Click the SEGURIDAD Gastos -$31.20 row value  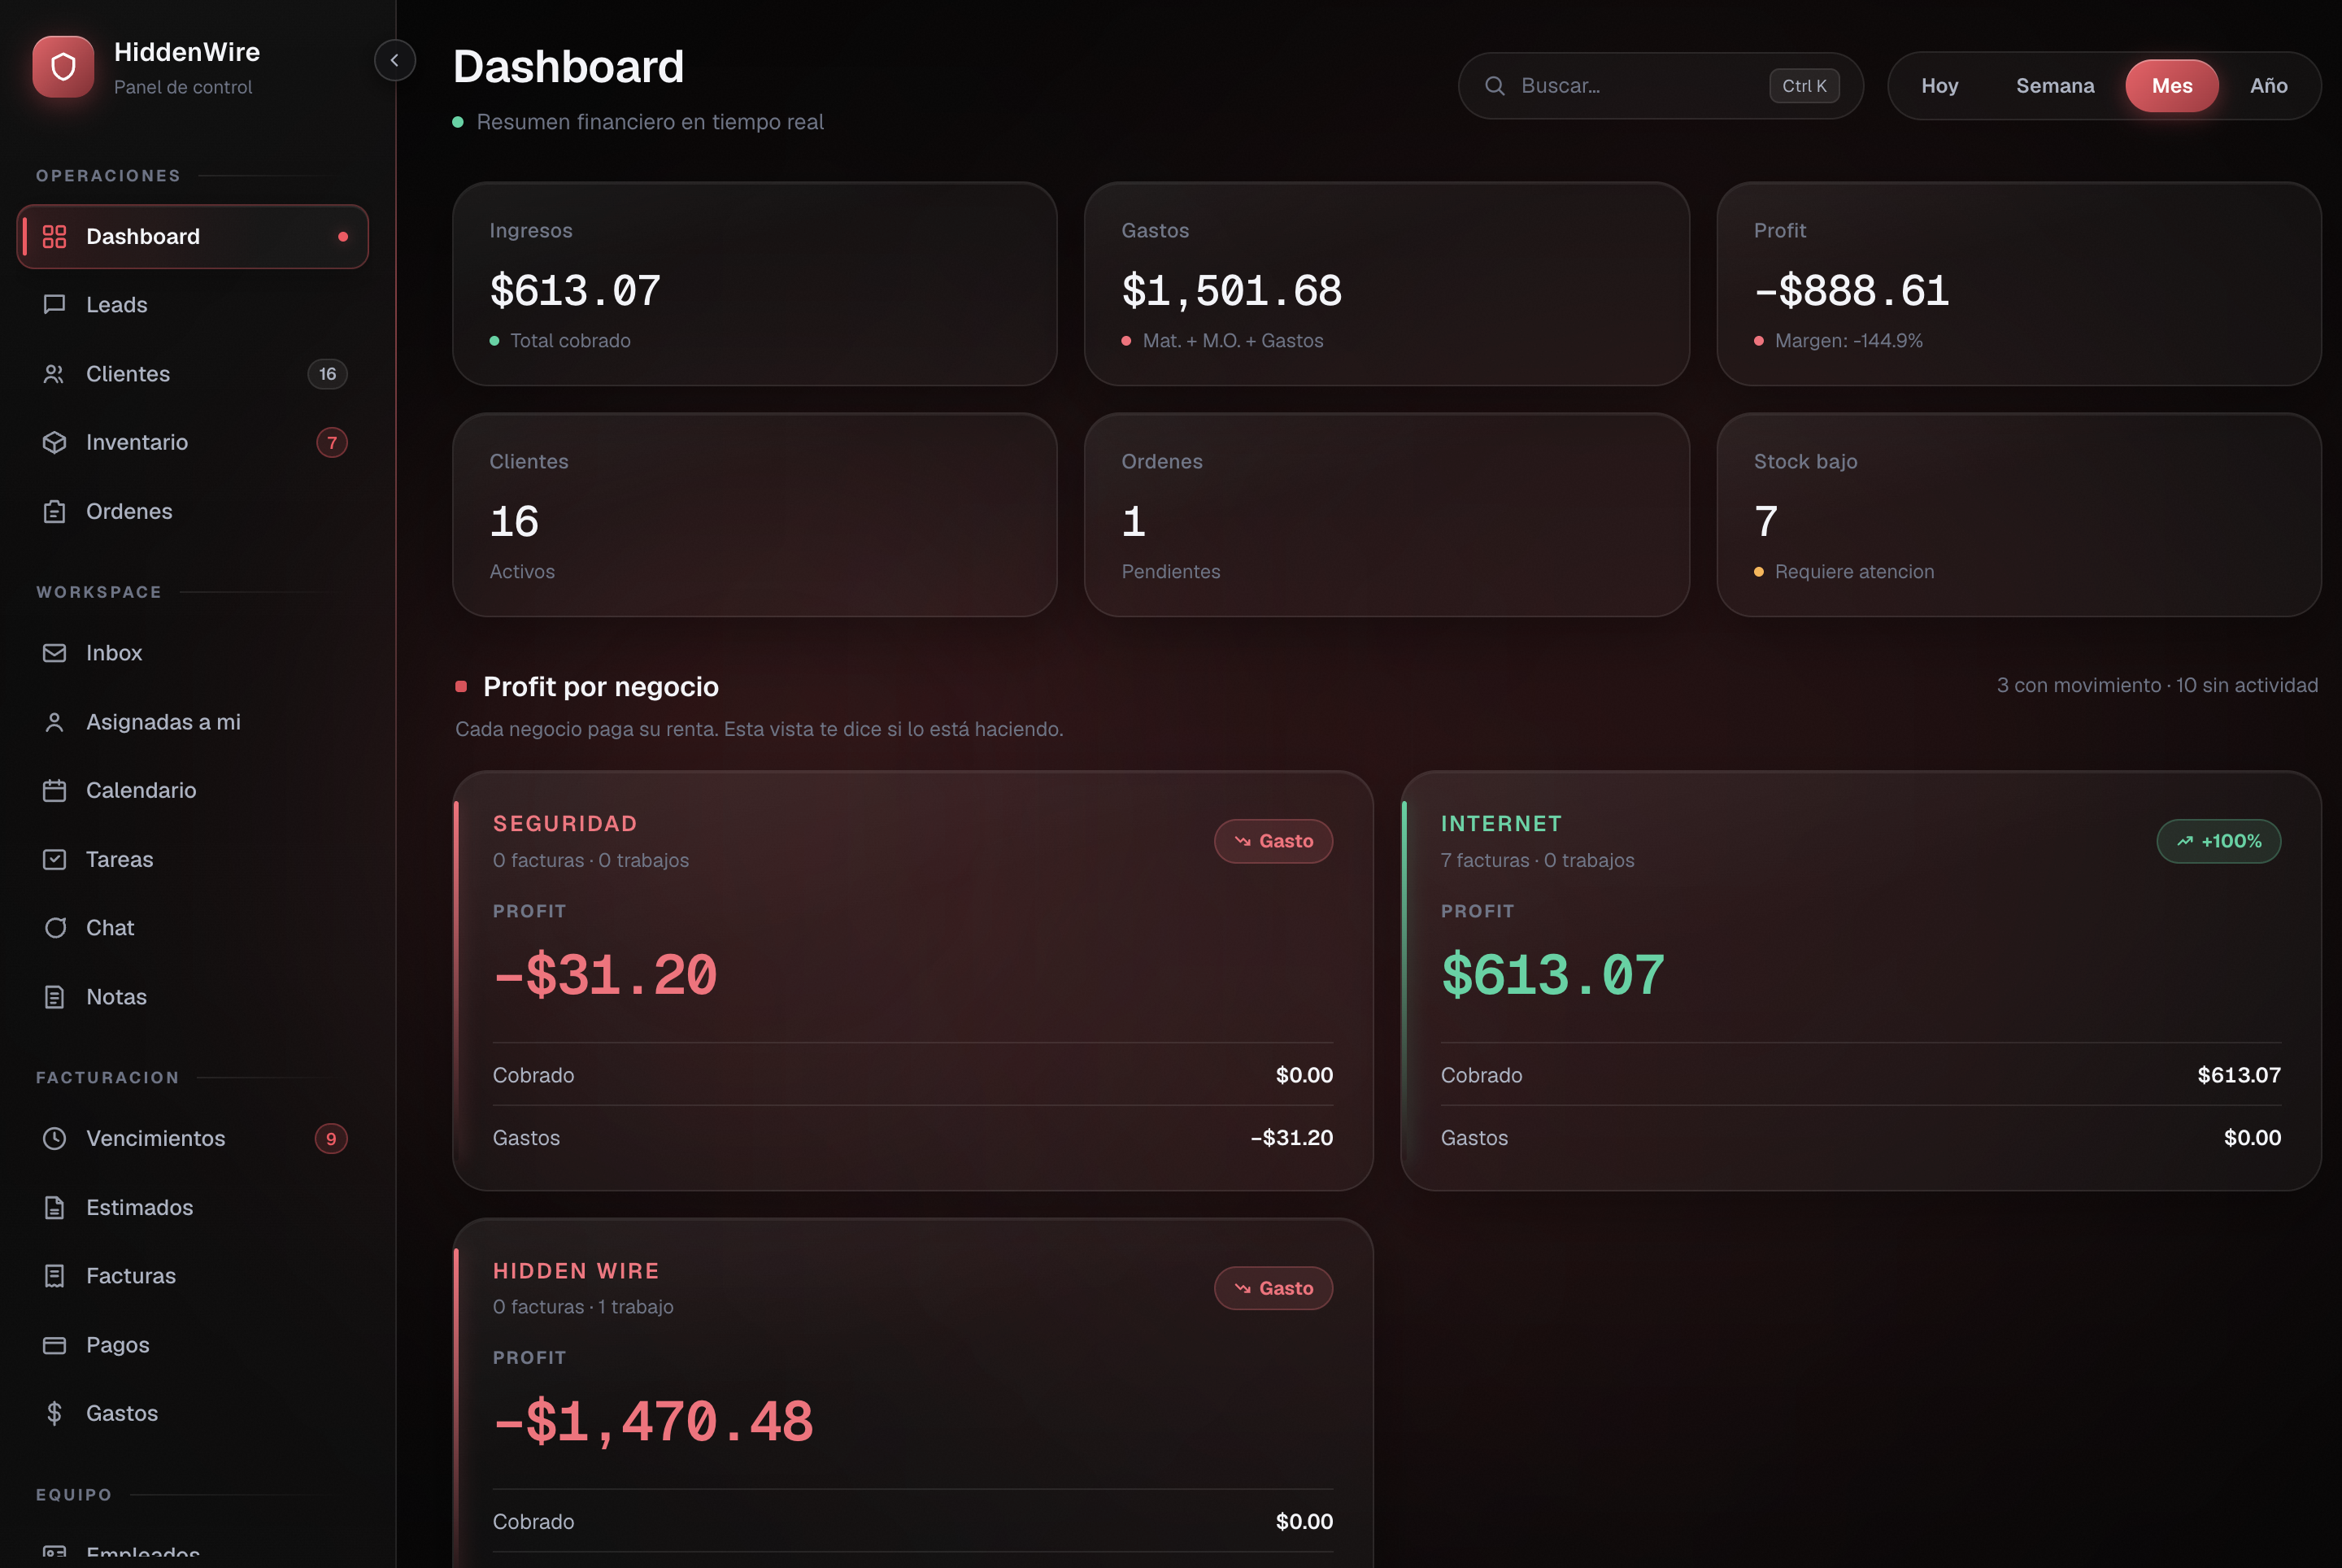pyautogui.click(x=1291, y=1138)
